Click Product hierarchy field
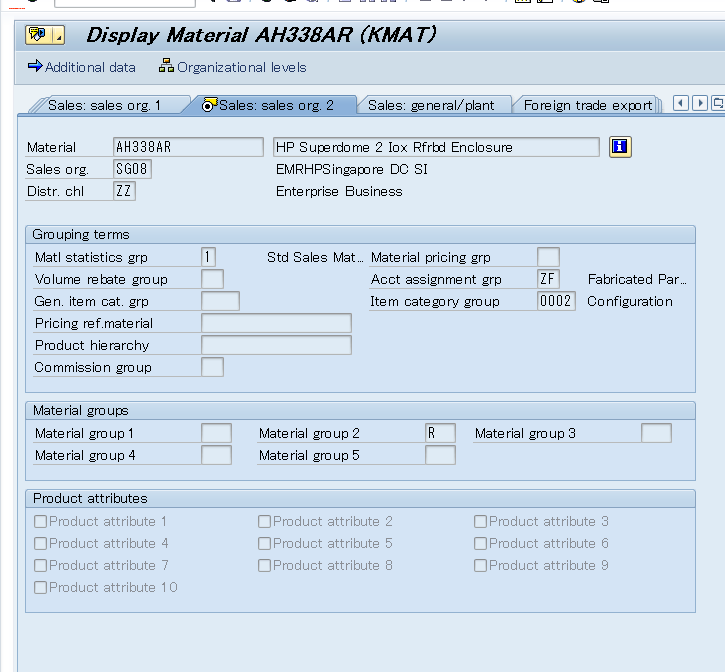 [x=276, y=345]
